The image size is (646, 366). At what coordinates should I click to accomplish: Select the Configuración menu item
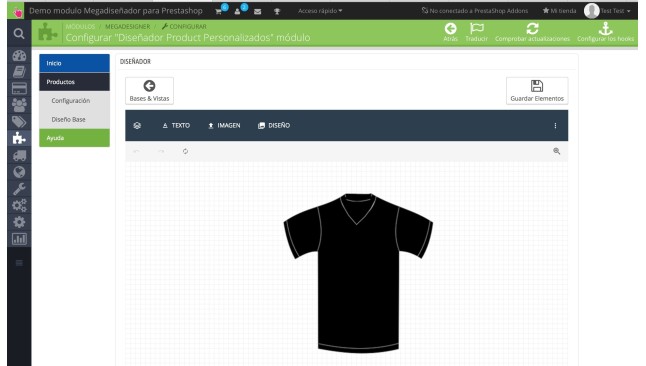click(x=75, y=101)
